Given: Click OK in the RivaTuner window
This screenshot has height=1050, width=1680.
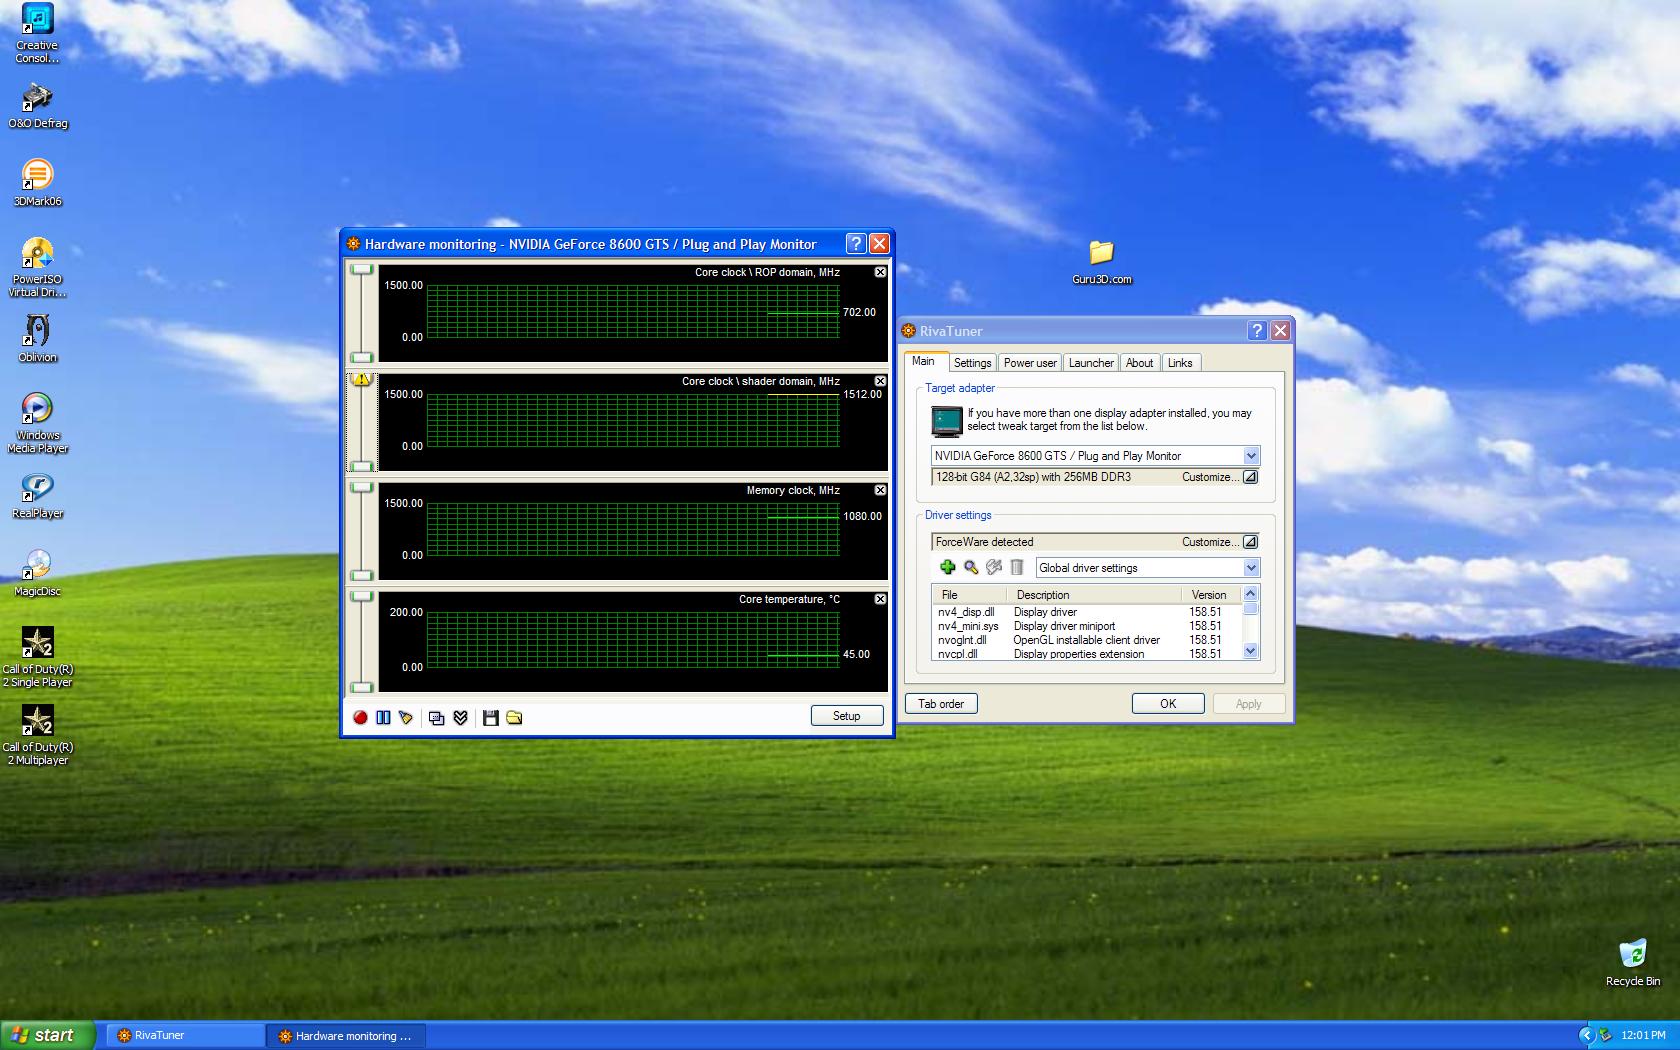Looking at the screenshot, I should click(x=1168, y=704).
